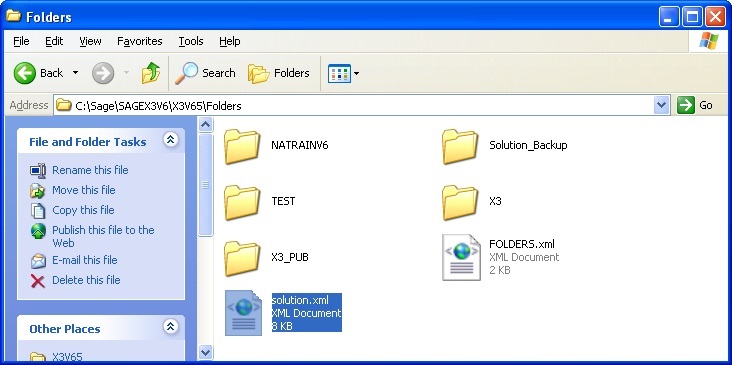Image resolution: width=732 pixels, height=365 pixels.
Task: Click Publish this file to the Web
Action: (103, 236)
